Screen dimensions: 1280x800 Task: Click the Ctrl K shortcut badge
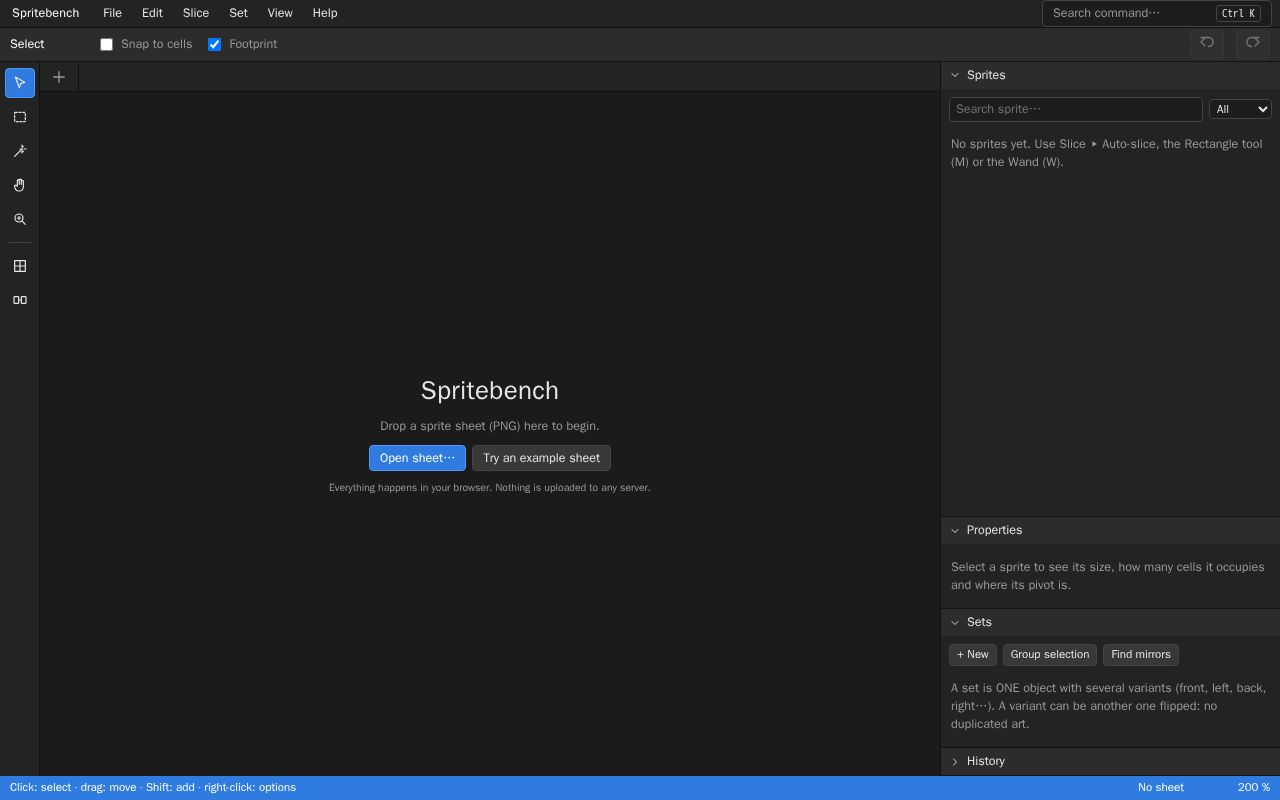(1238, 13)
